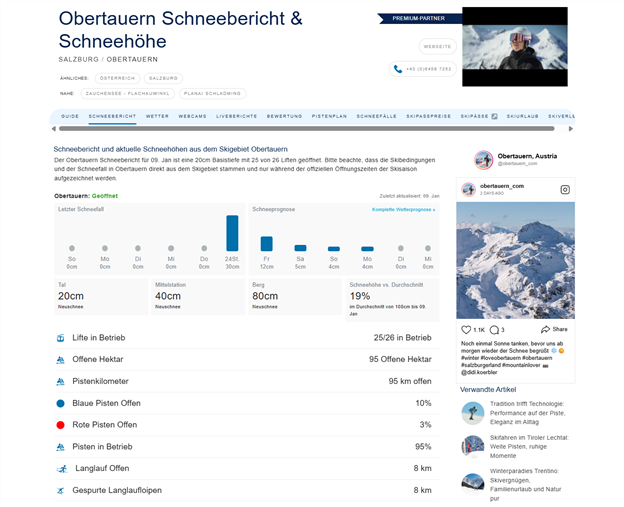624x507 pixels.
Task: Open the Planai Schladming tag
Action: (x=212, y=94)
